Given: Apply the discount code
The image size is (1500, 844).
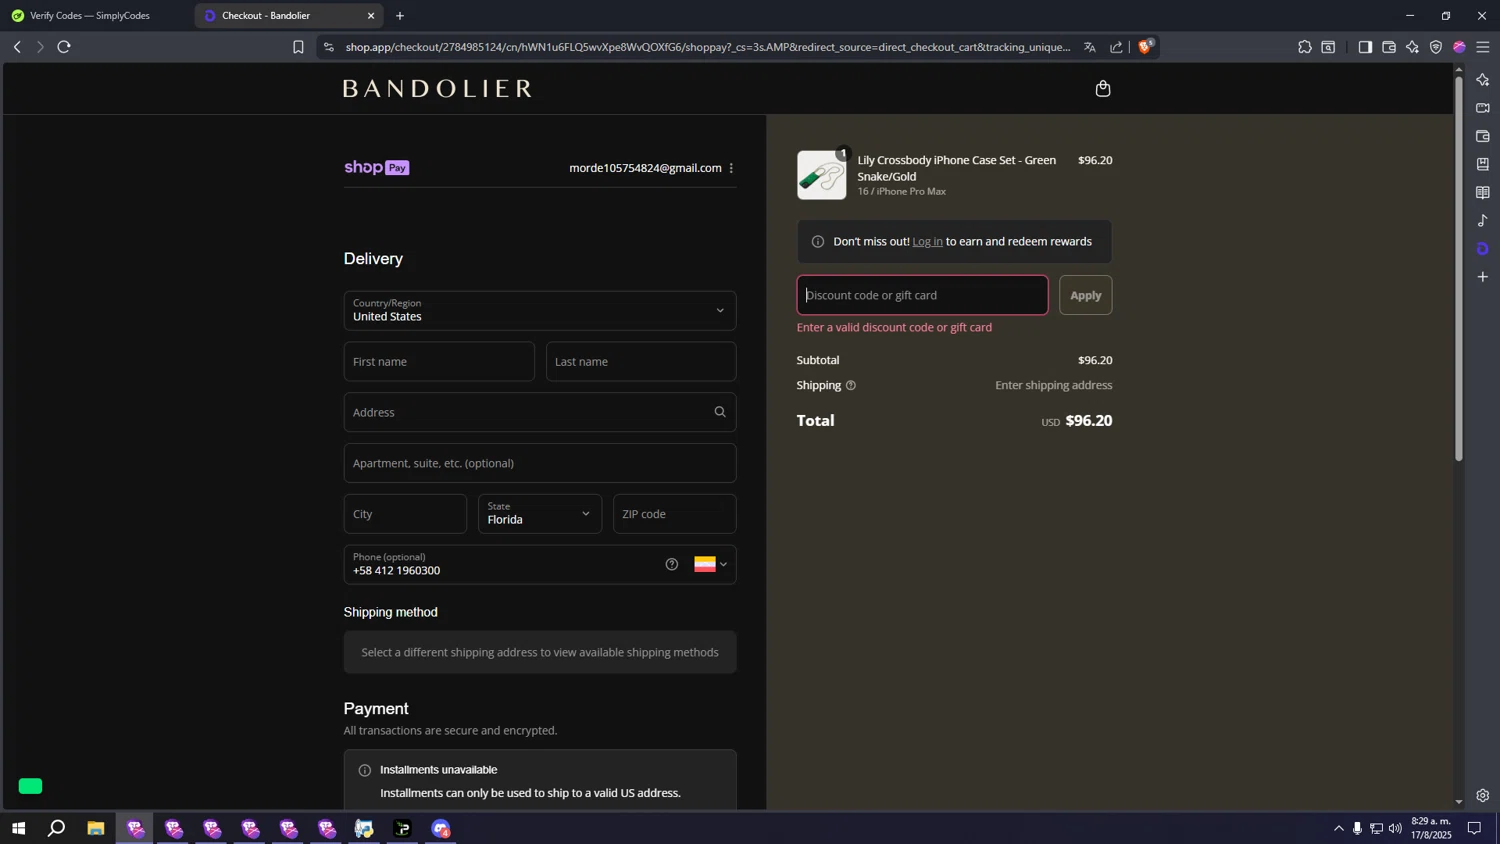Looking at the screenshot, I should [1085, 295].
